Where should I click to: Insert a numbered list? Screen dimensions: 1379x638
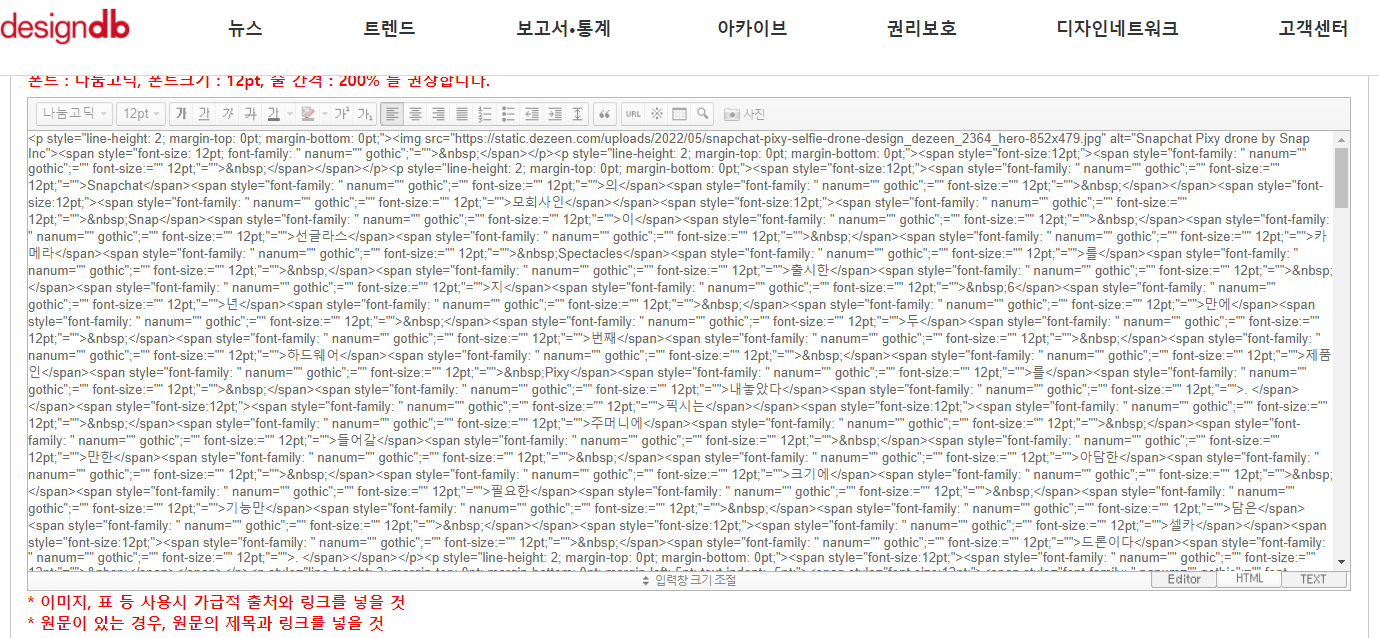(485, 114)
